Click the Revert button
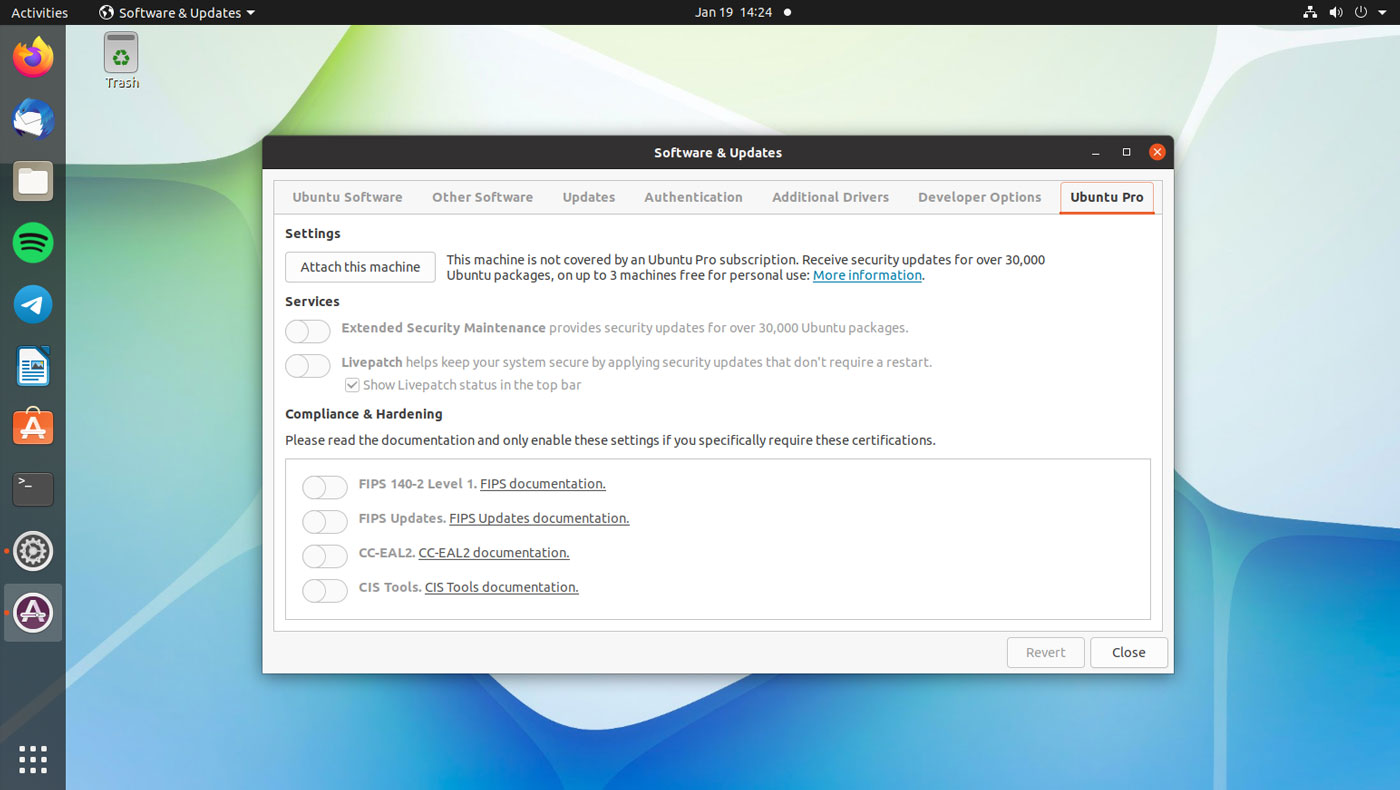 [x=1045, y=652]
